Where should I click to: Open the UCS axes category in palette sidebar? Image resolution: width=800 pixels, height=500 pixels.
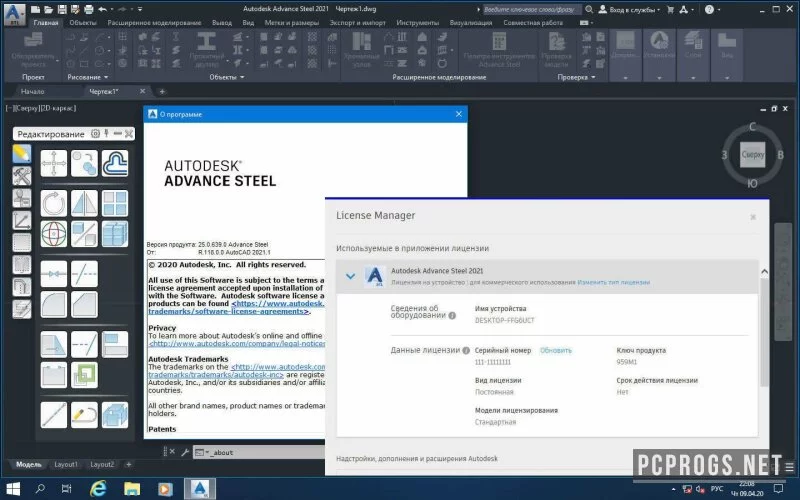click(21, 220)
